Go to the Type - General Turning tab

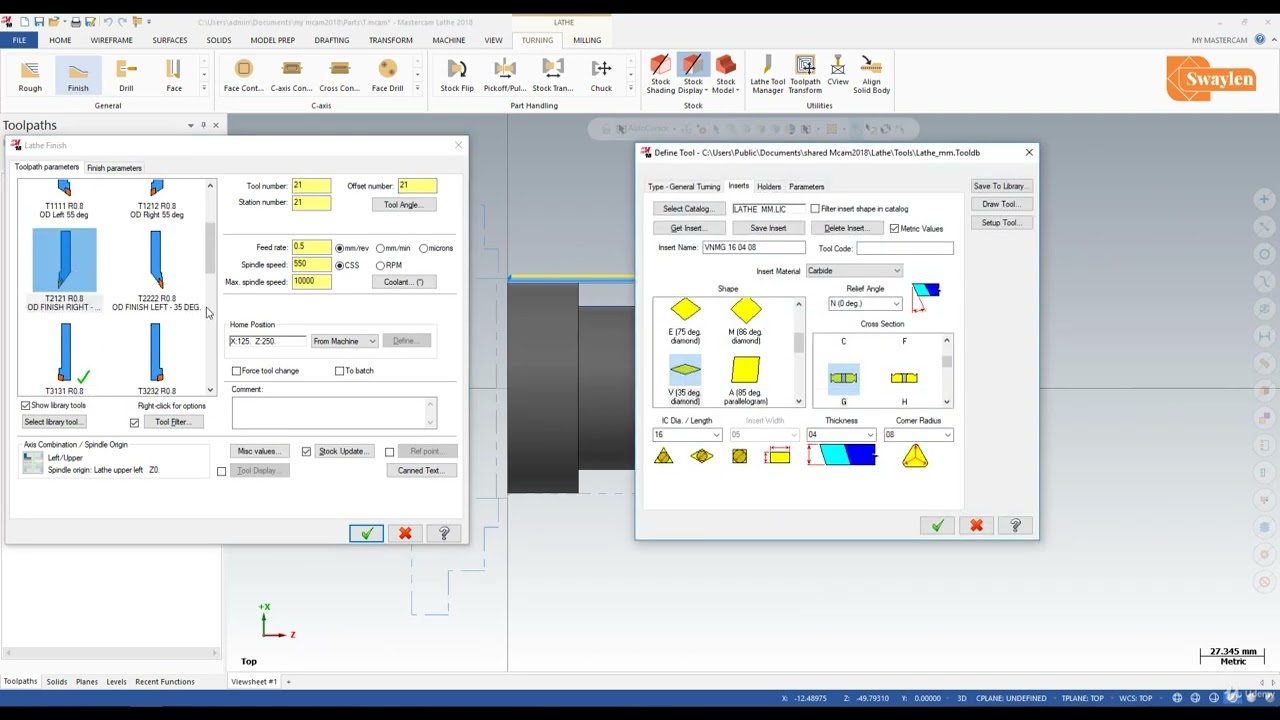683,187
